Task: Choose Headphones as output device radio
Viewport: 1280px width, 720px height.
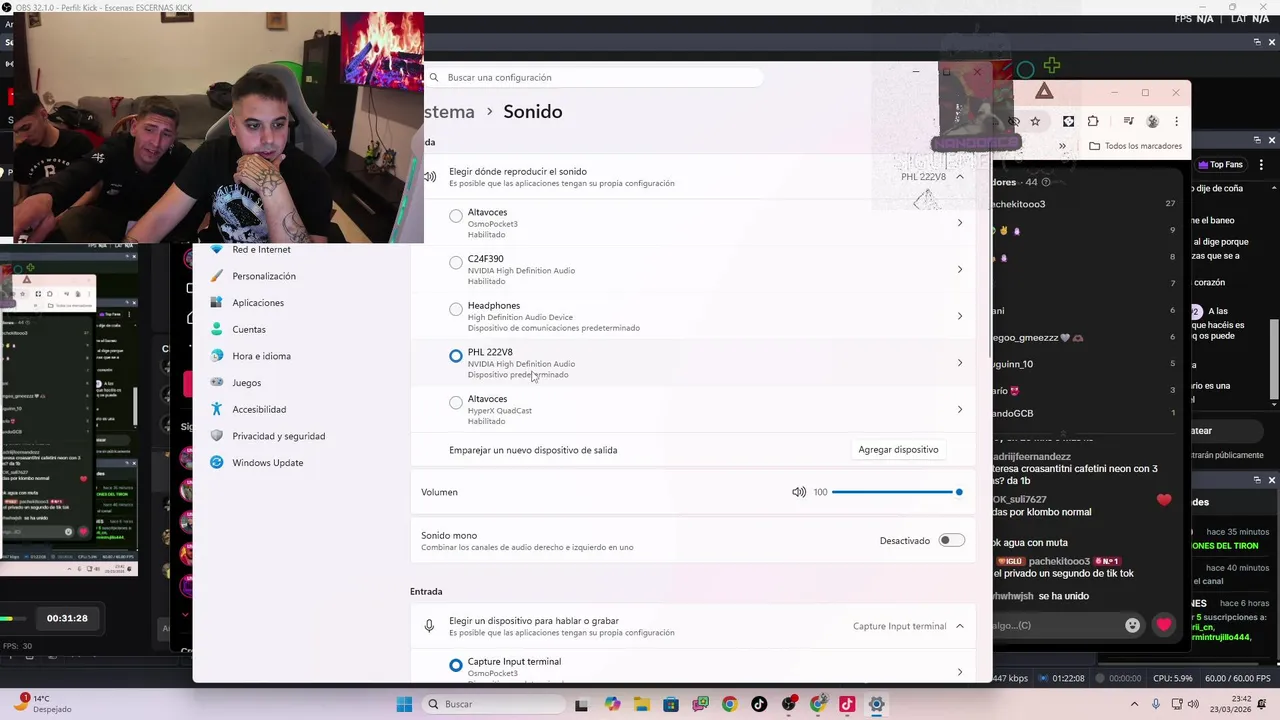Action: (456, 309)
